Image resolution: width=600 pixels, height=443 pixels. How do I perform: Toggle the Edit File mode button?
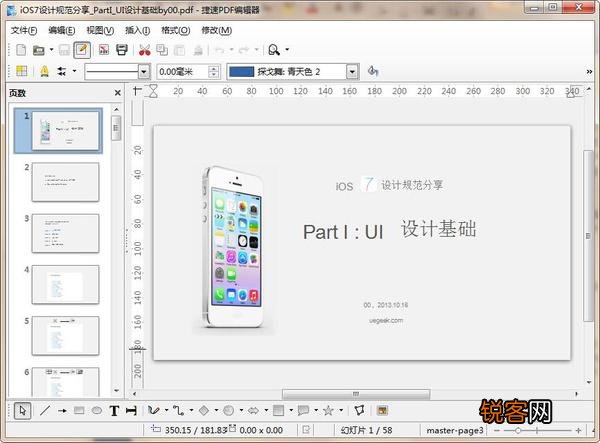point(82,50)
